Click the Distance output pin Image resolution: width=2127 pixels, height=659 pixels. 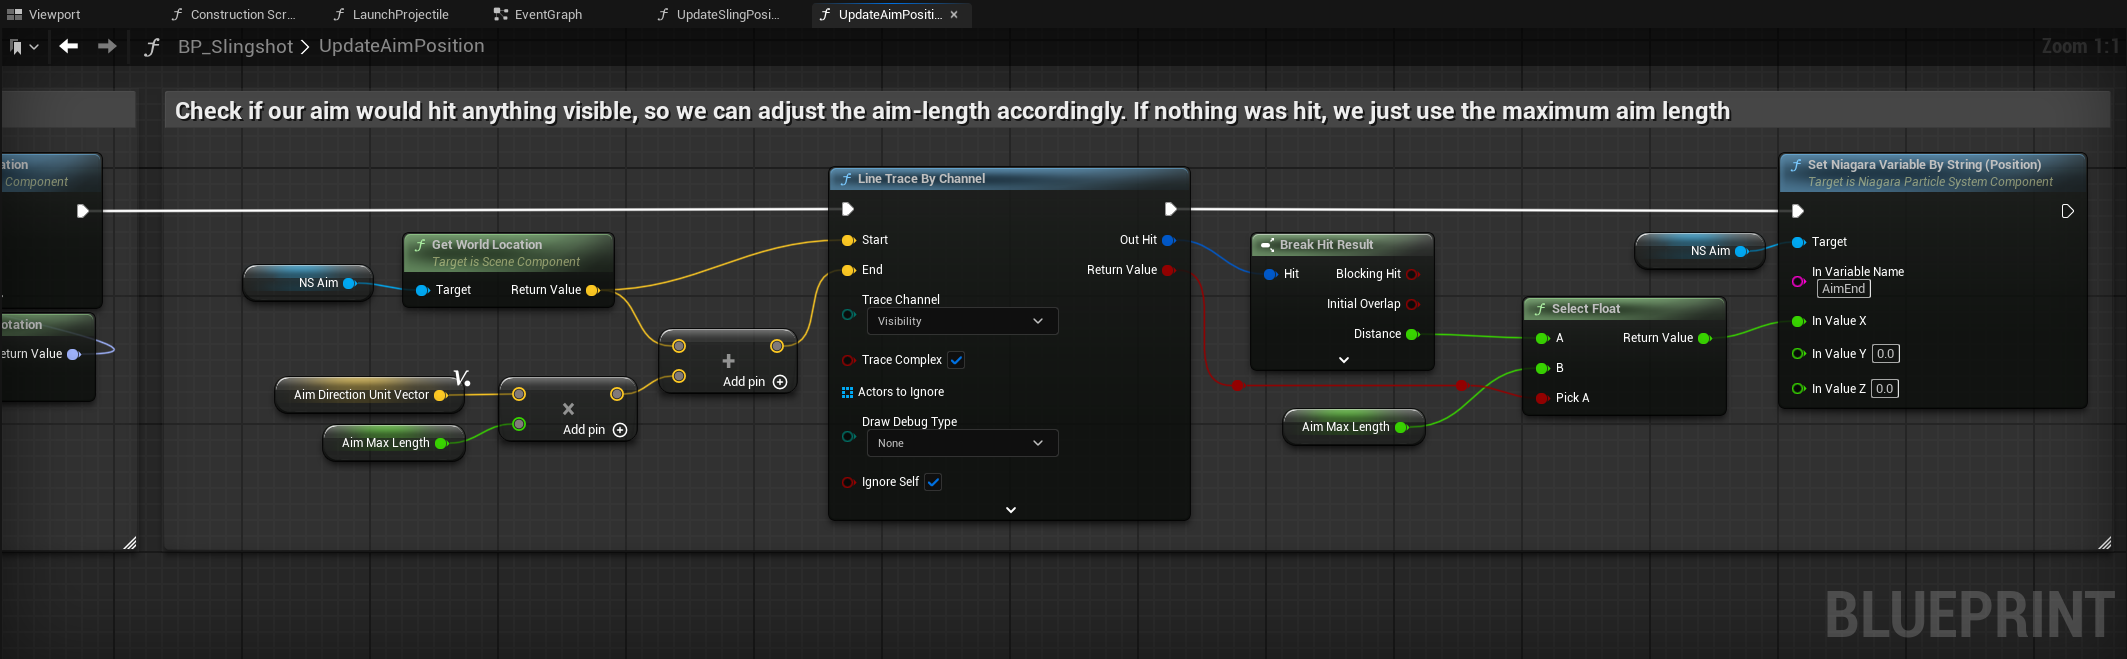tap(1412, 334)
